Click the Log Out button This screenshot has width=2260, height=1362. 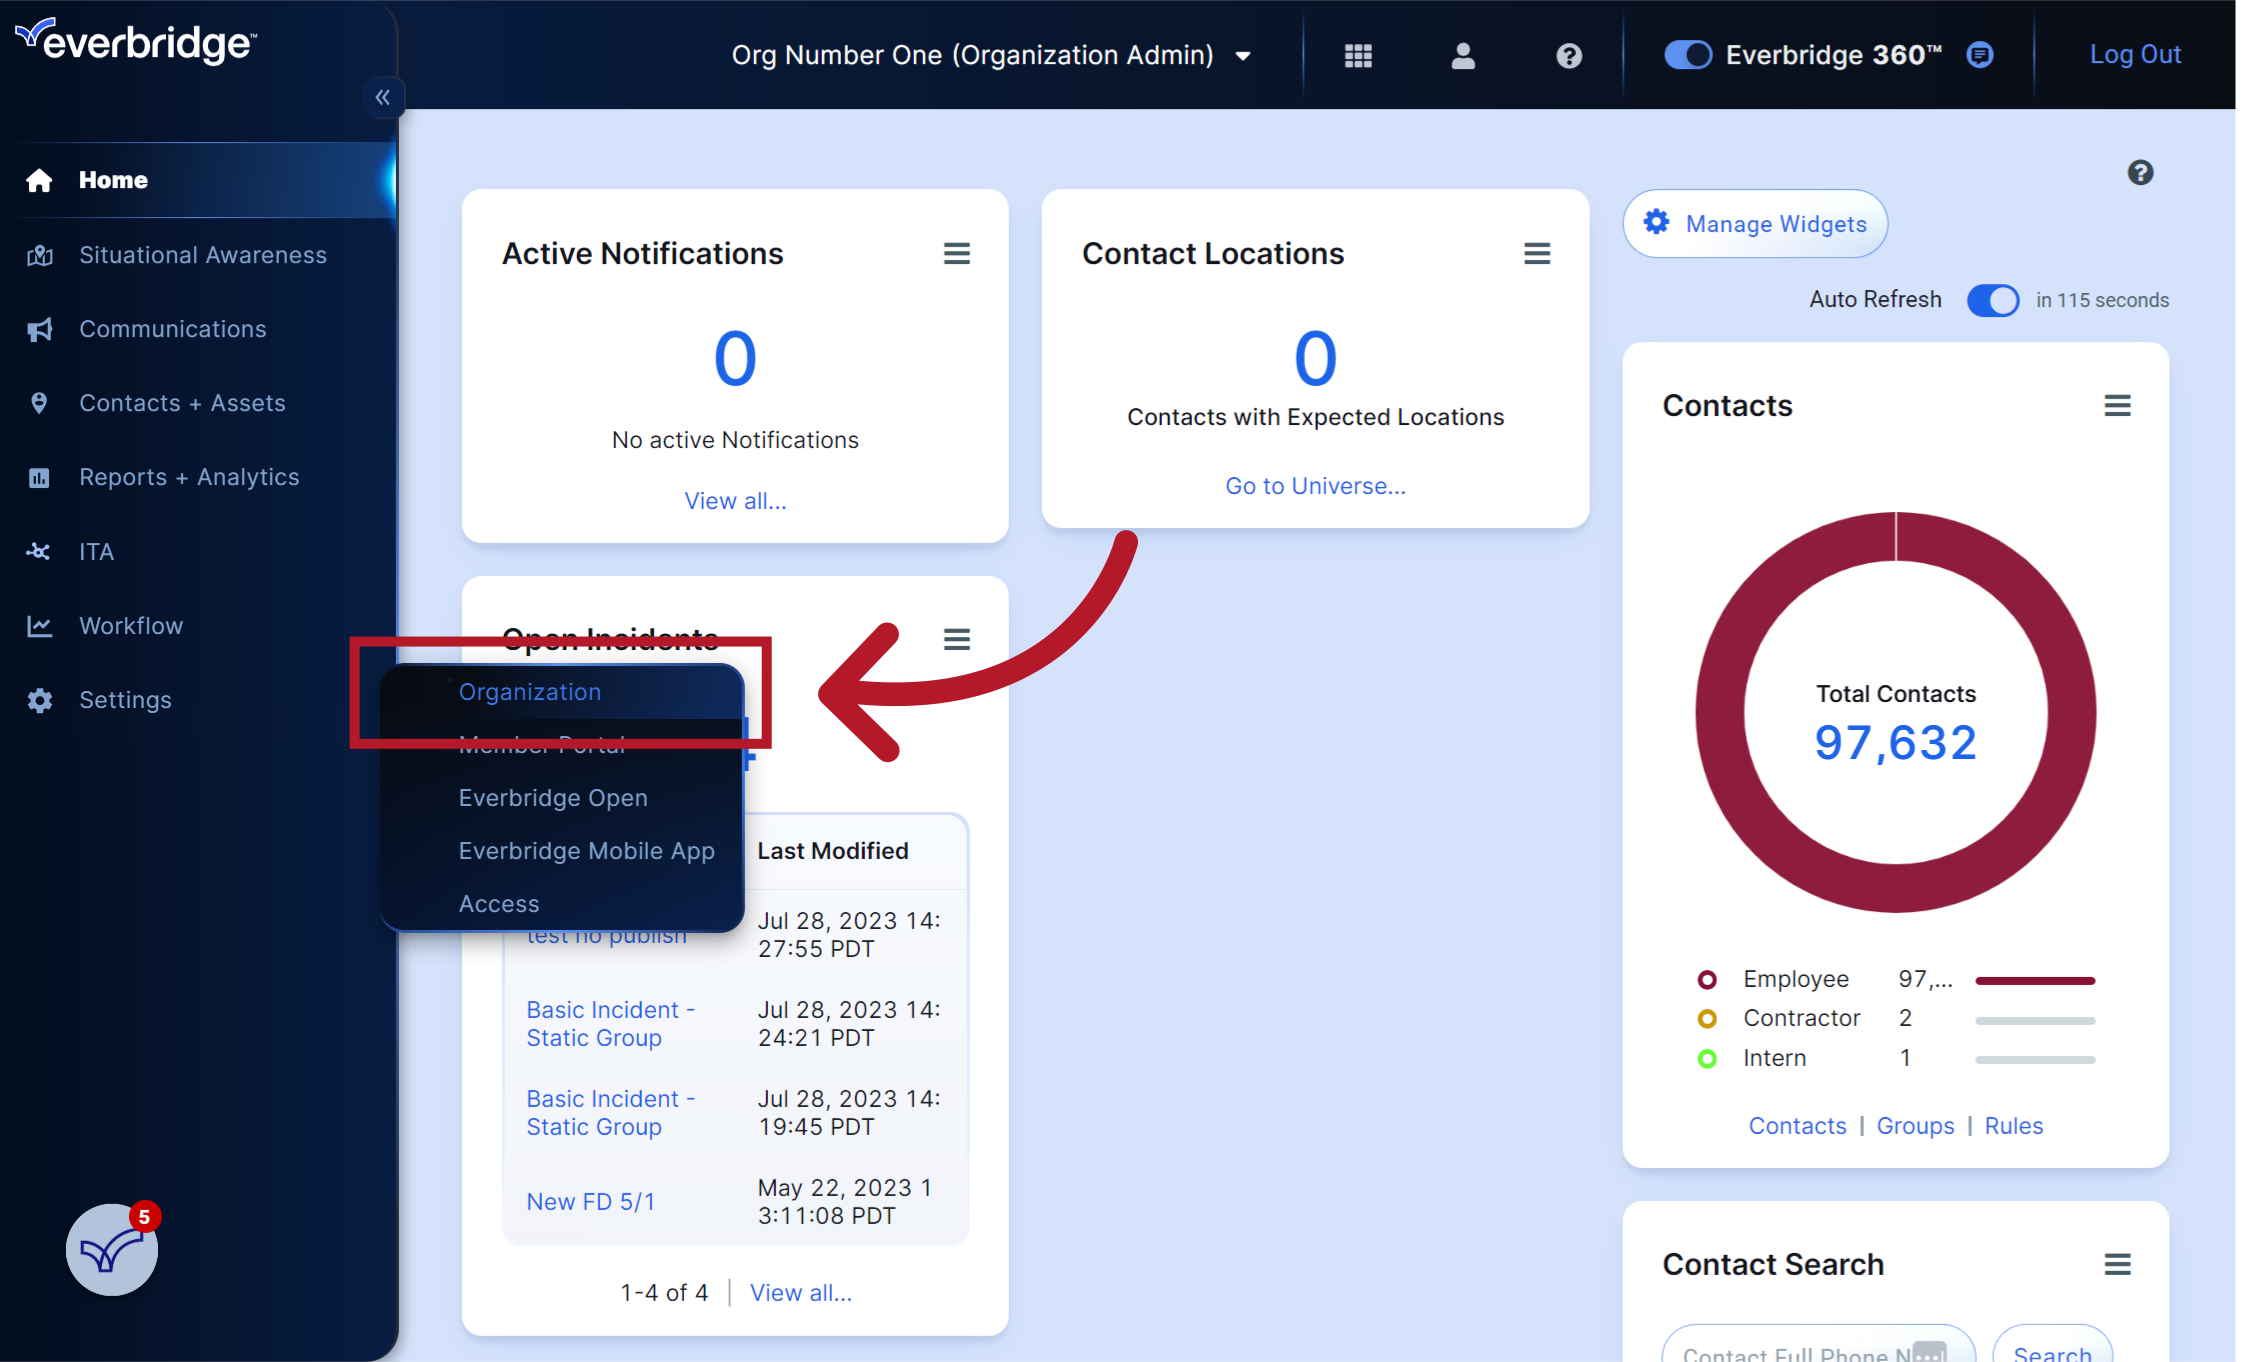[x=2135, y=54]
